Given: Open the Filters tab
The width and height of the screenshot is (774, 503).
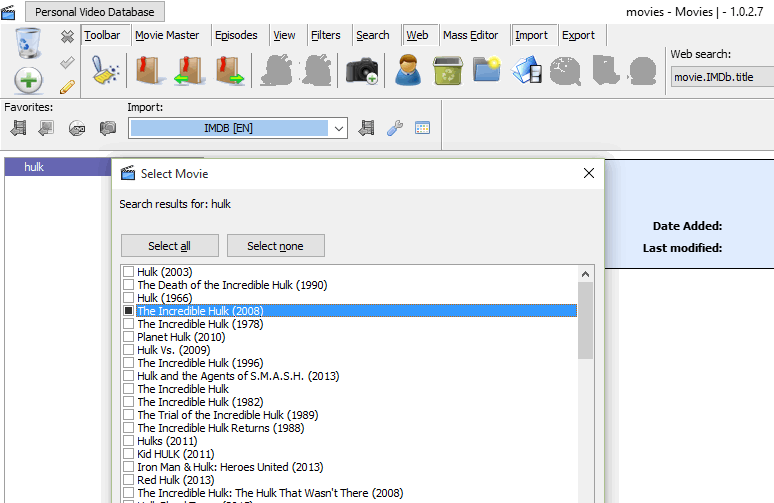Looking at the screenshot, I should pos(326,35).
